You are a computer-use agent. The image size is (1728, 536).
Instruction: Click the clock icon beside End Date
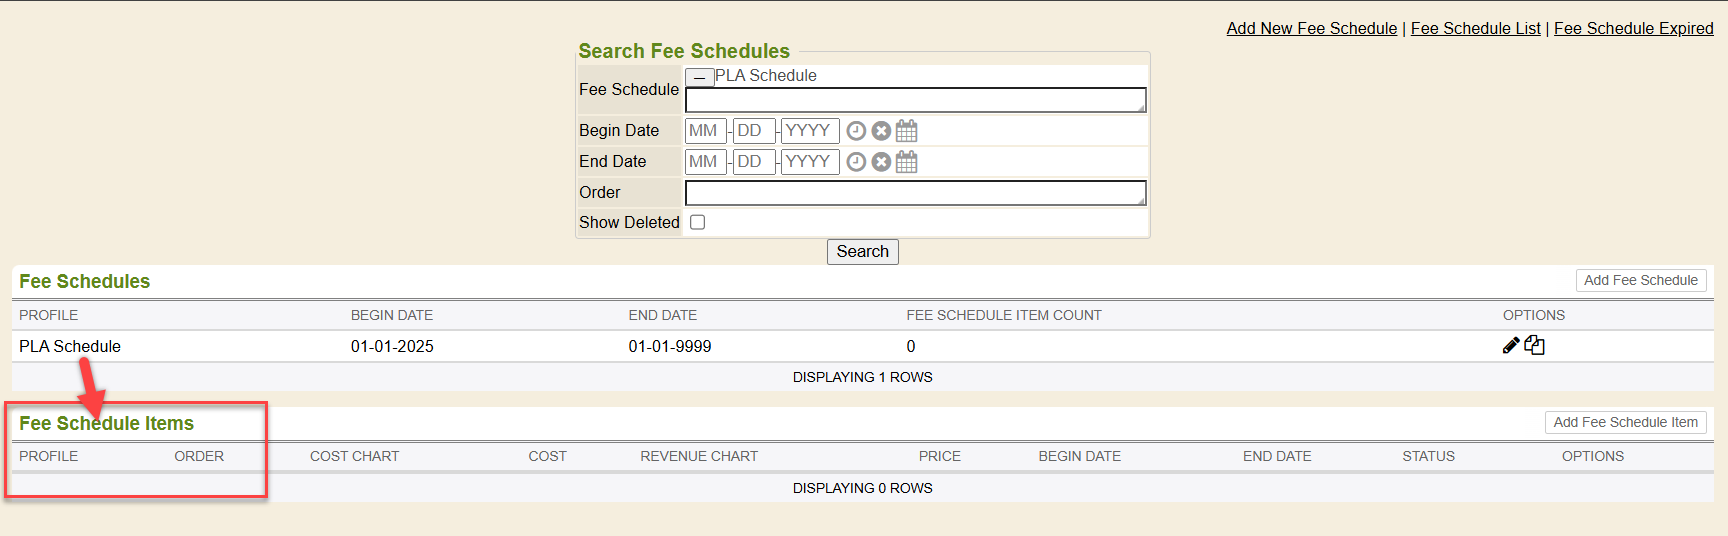point(856,162)
